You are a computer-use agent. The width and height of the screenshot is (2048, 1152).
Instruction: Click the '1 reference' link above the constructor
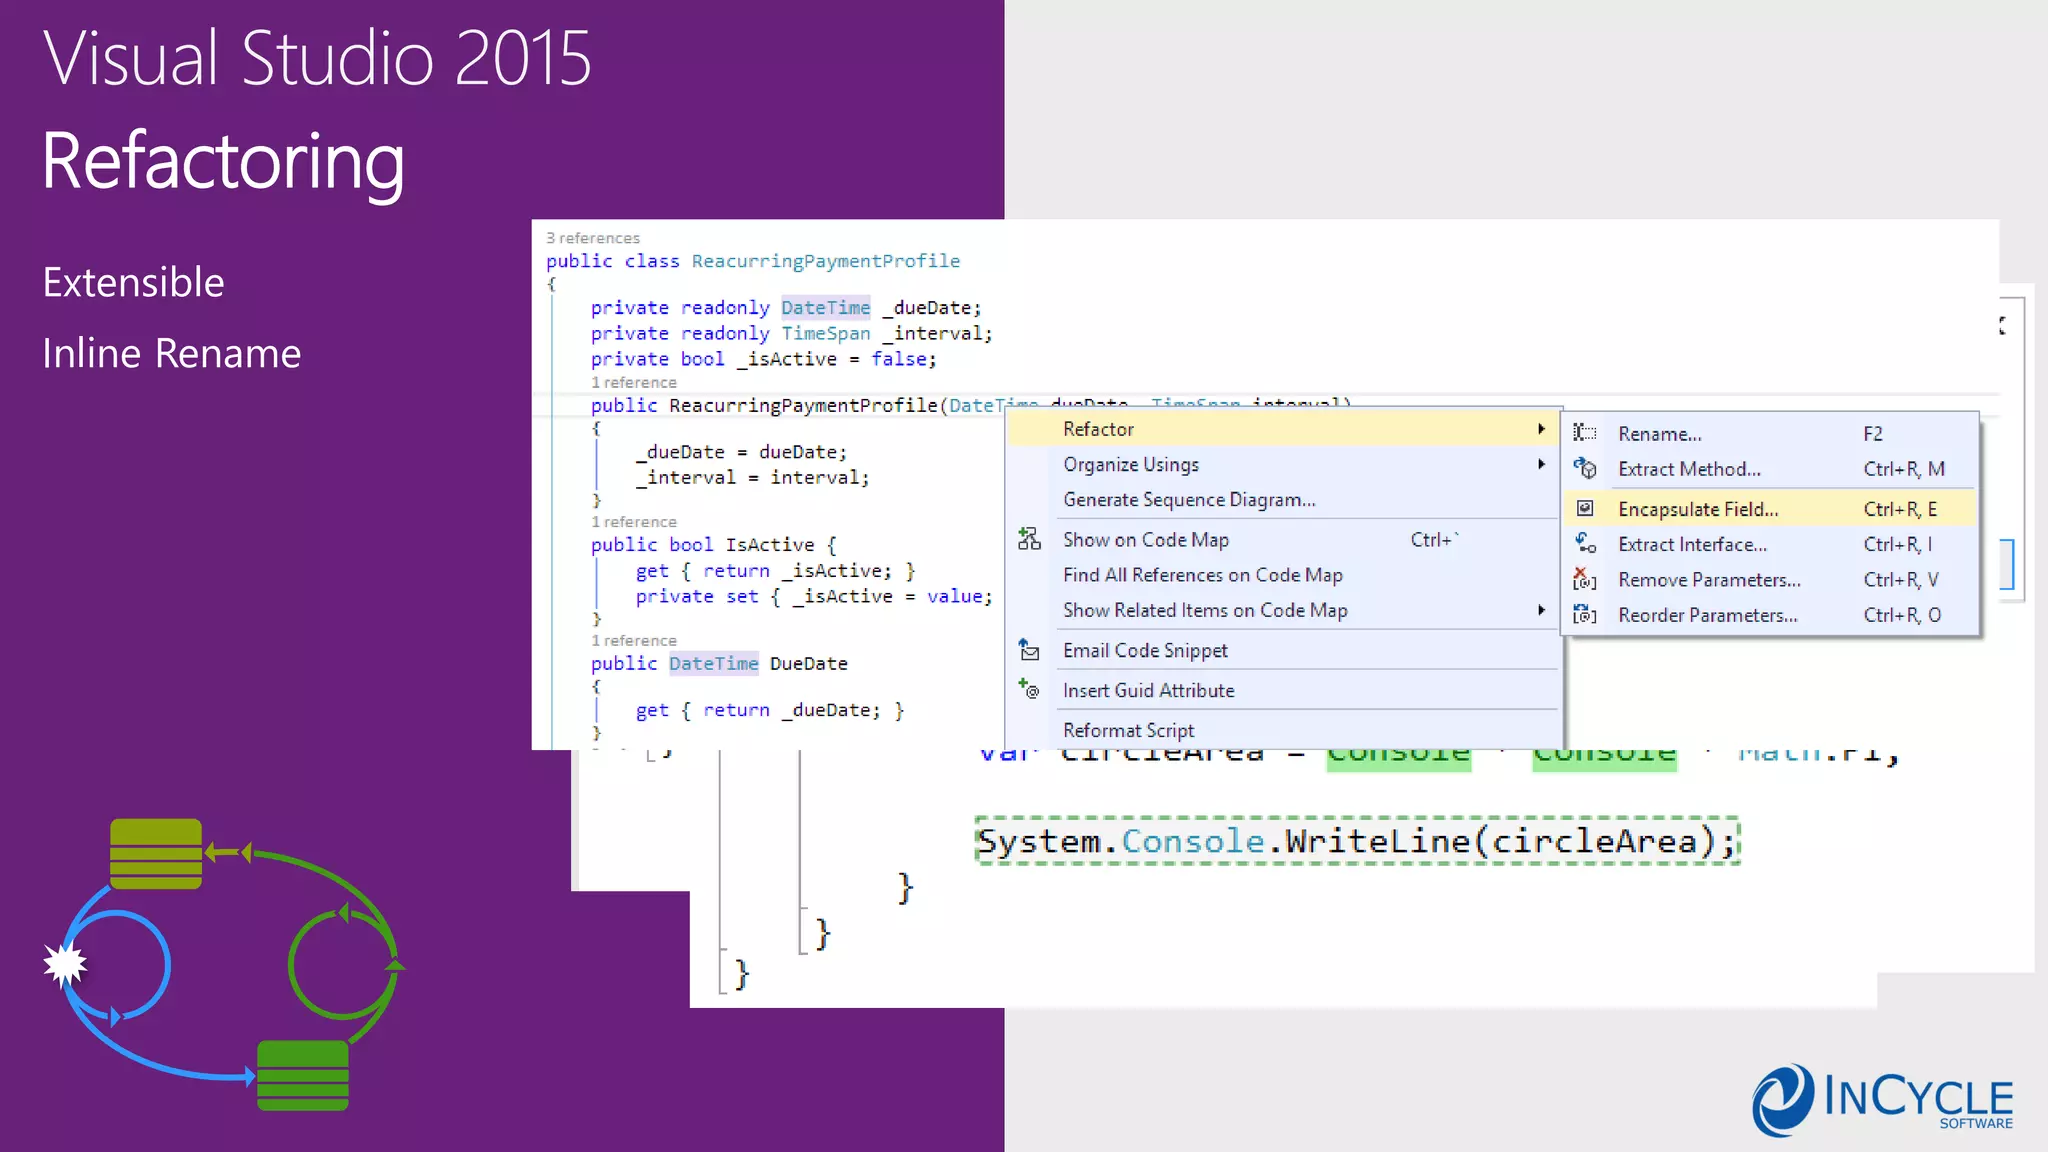(x=633, y=382)
